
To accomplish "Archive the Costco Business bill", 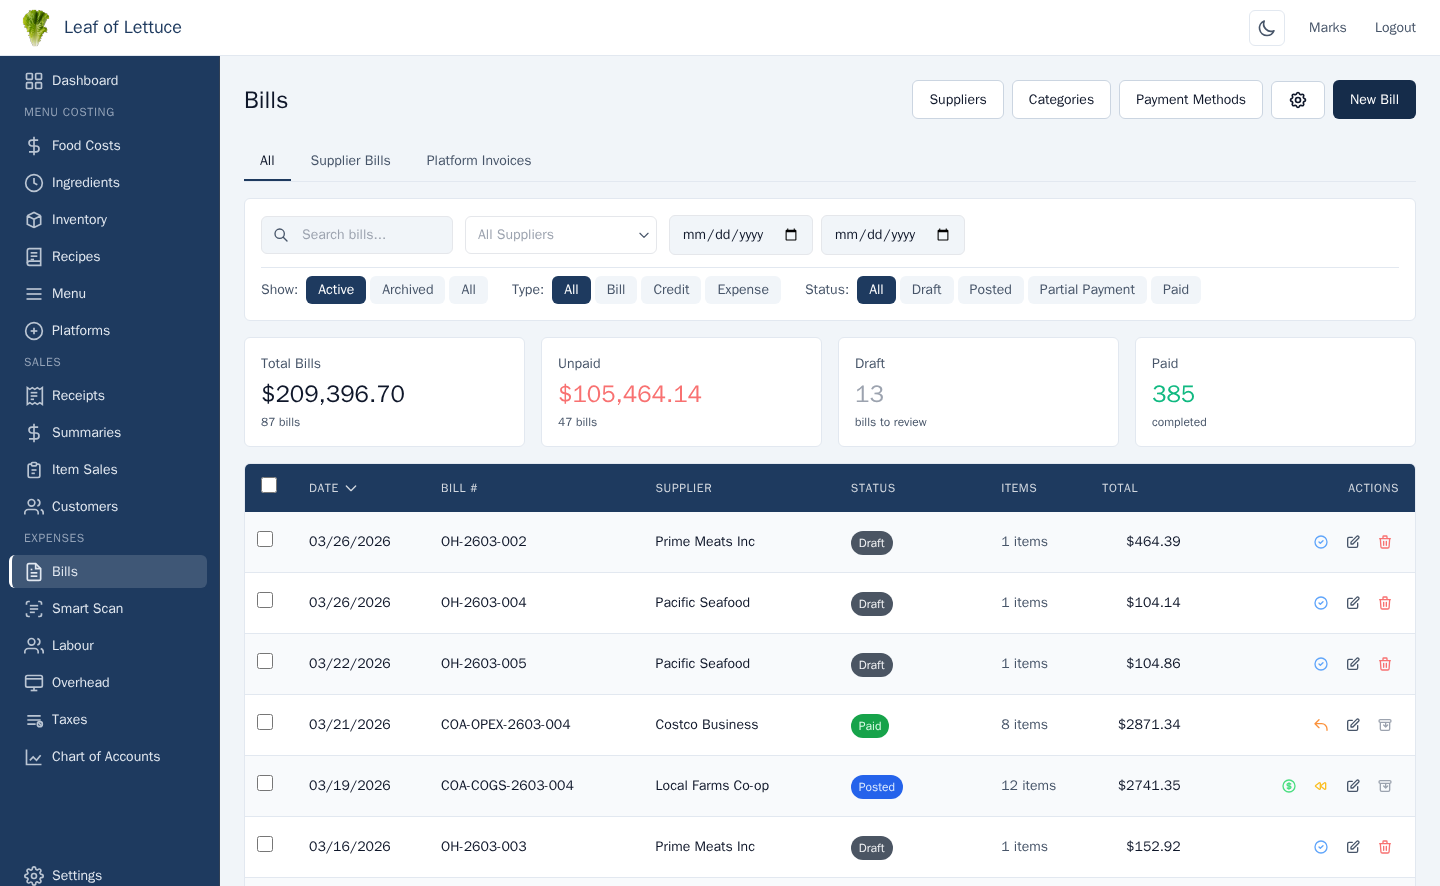I will [x=1384, y=725].
